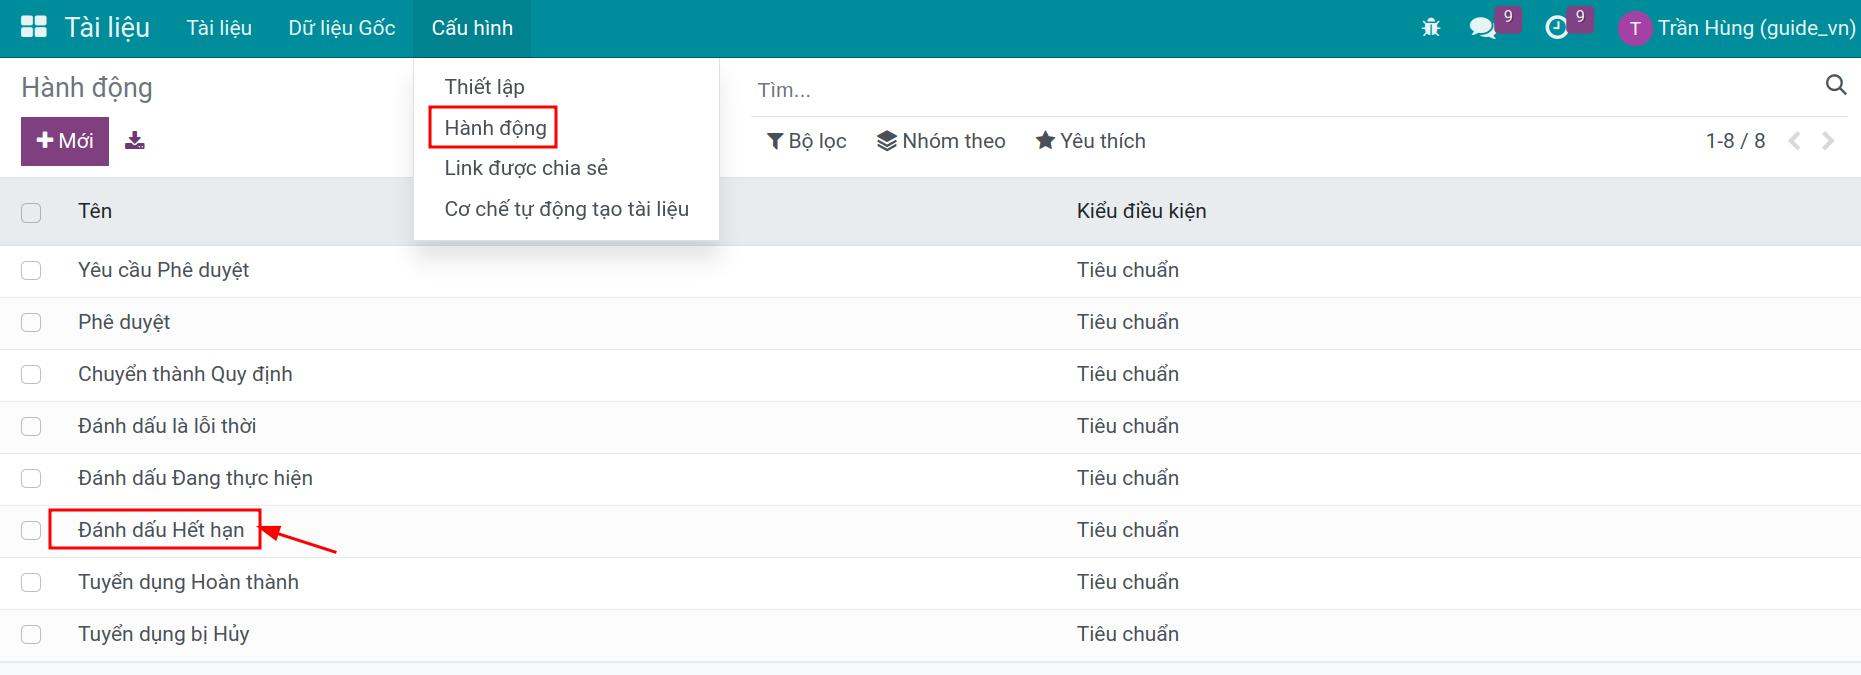Viewport: 1861px width, 675px height.
Task: Open the clock activities icon
Action: [1556, 28]
